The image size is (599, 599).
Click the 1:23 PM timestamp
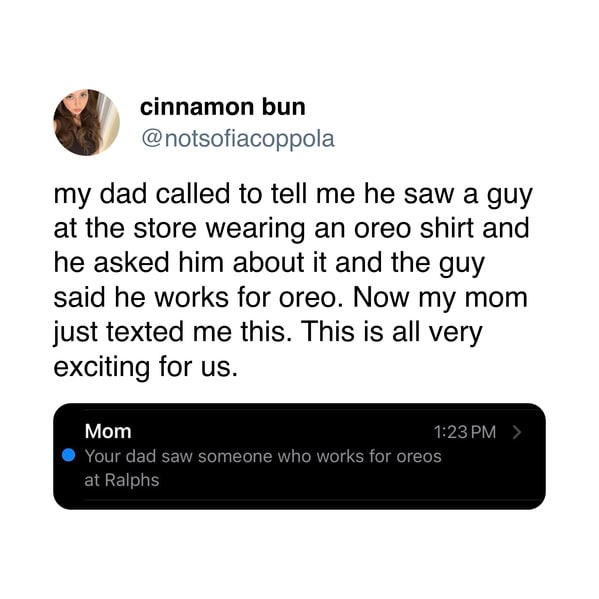[465, 432]
